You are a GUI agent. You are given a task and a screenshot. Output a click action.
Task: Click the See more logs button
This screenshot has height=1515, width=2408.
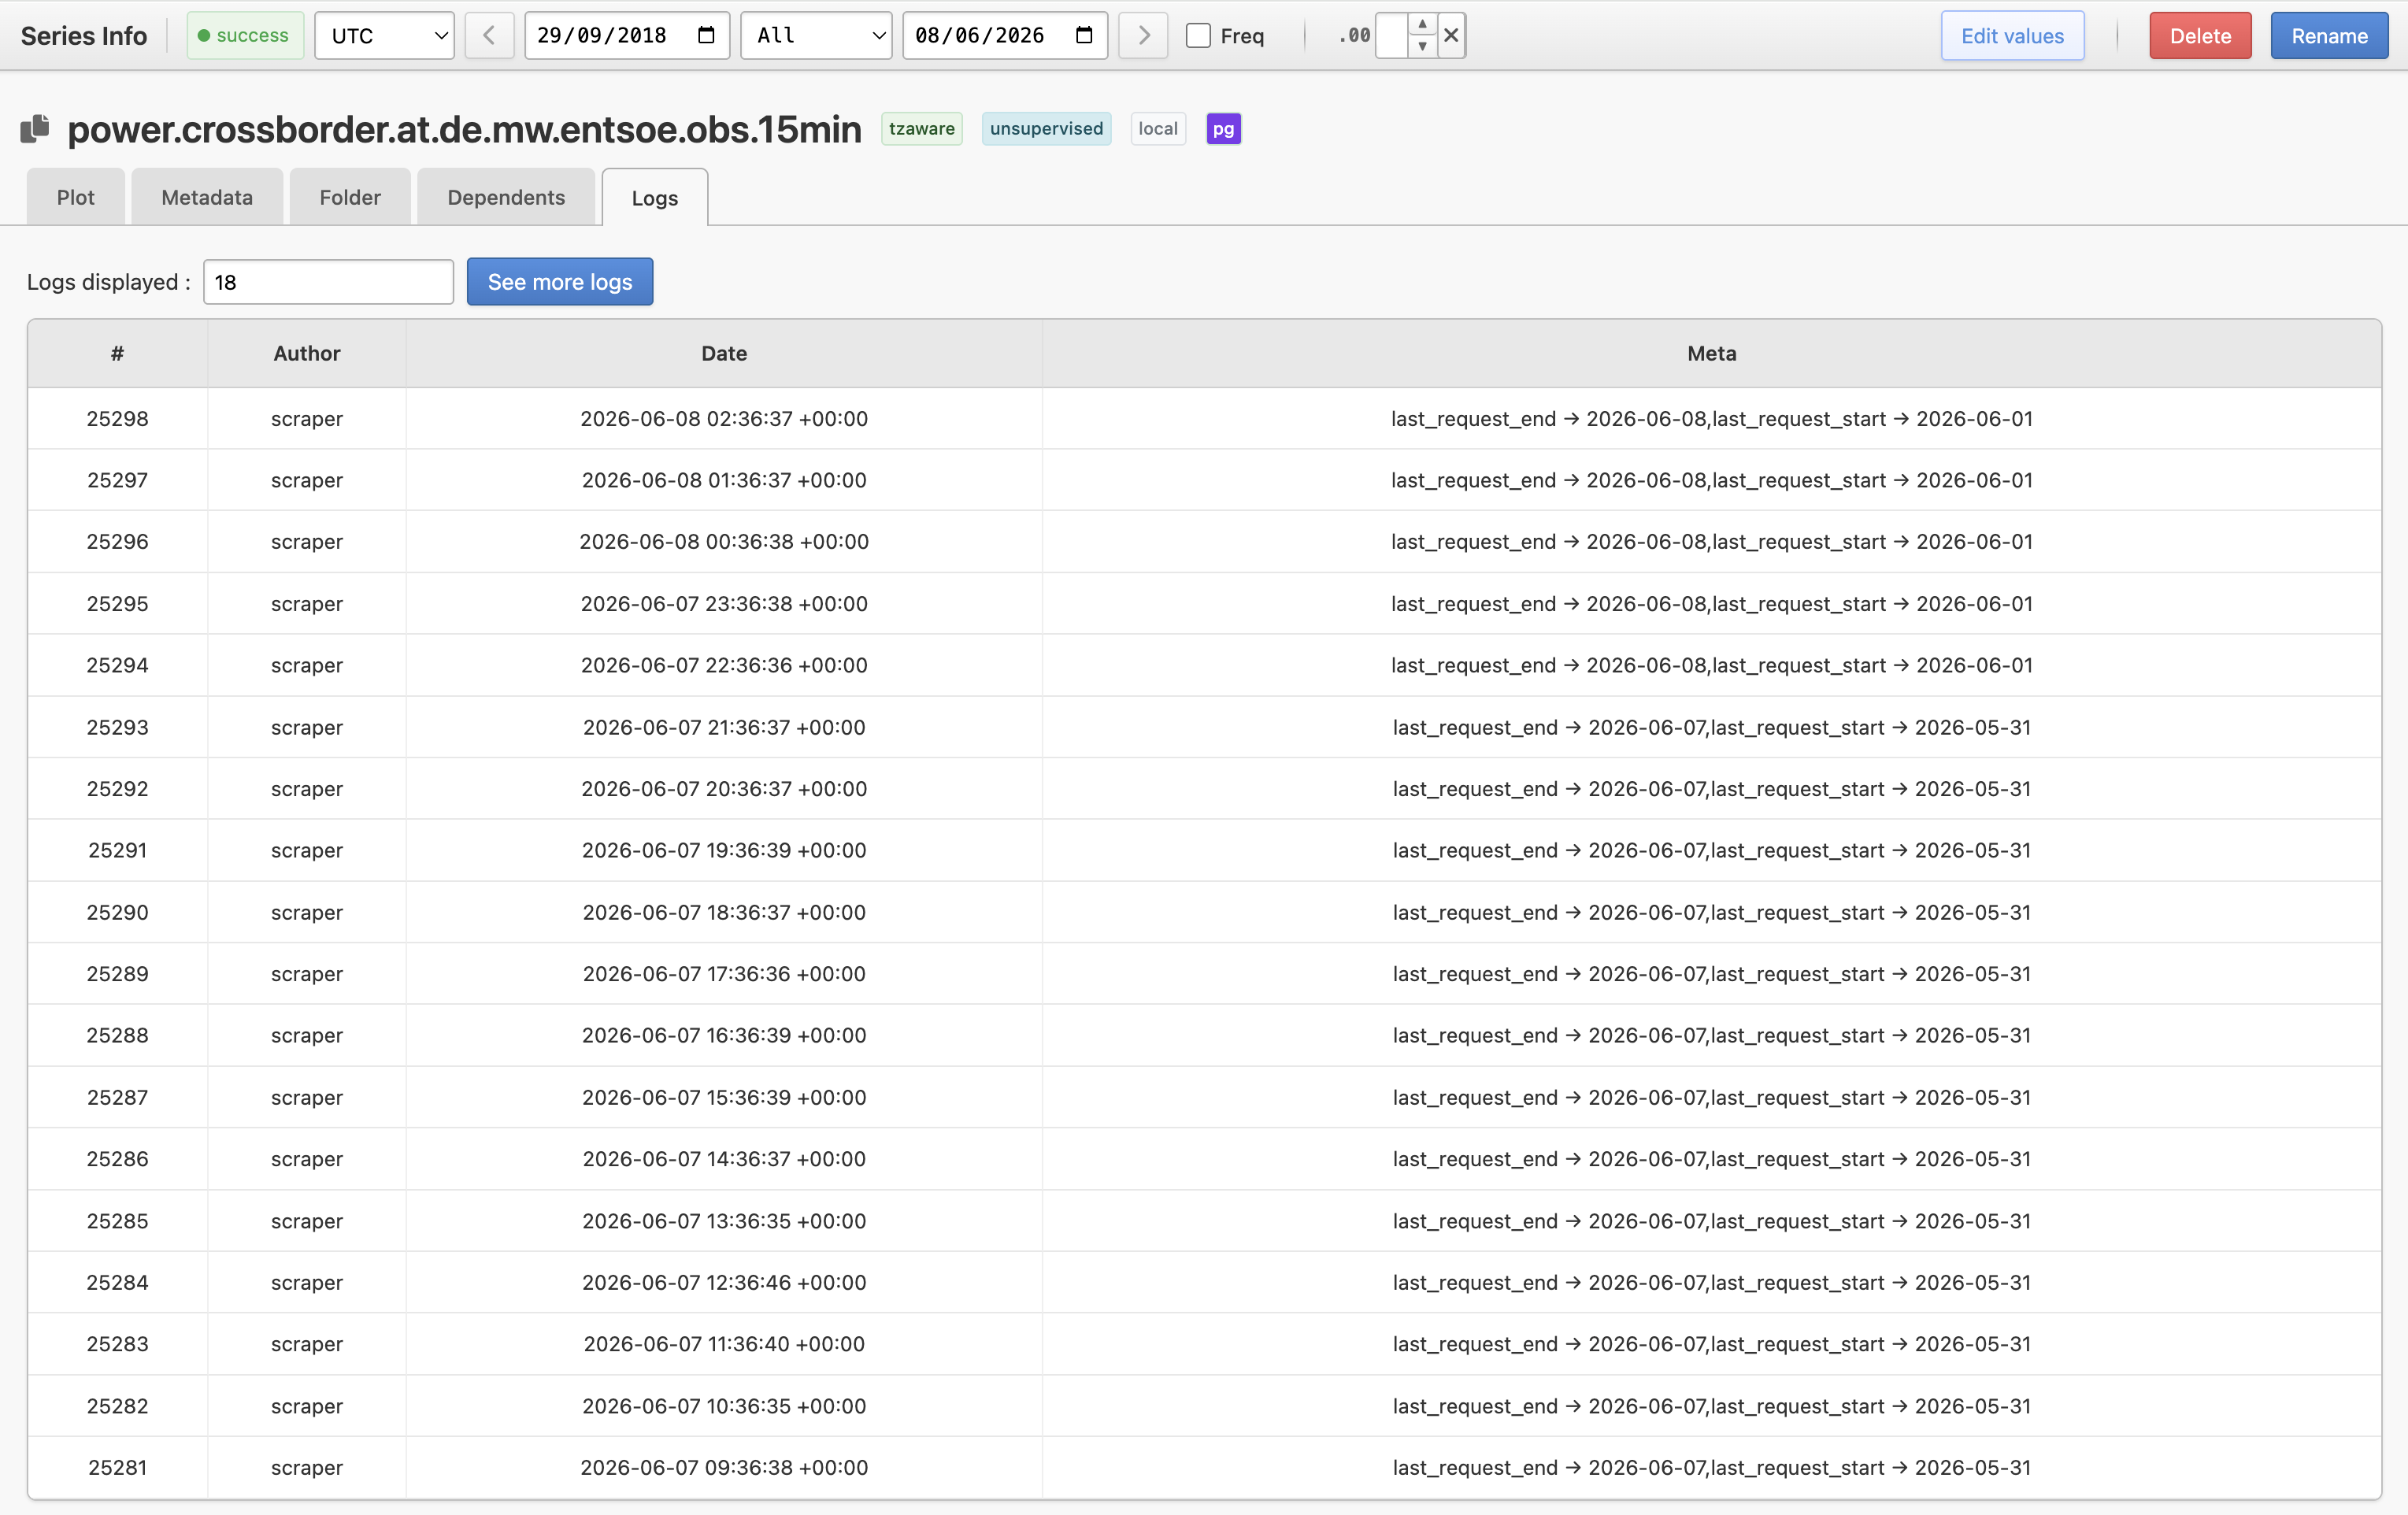560,282
